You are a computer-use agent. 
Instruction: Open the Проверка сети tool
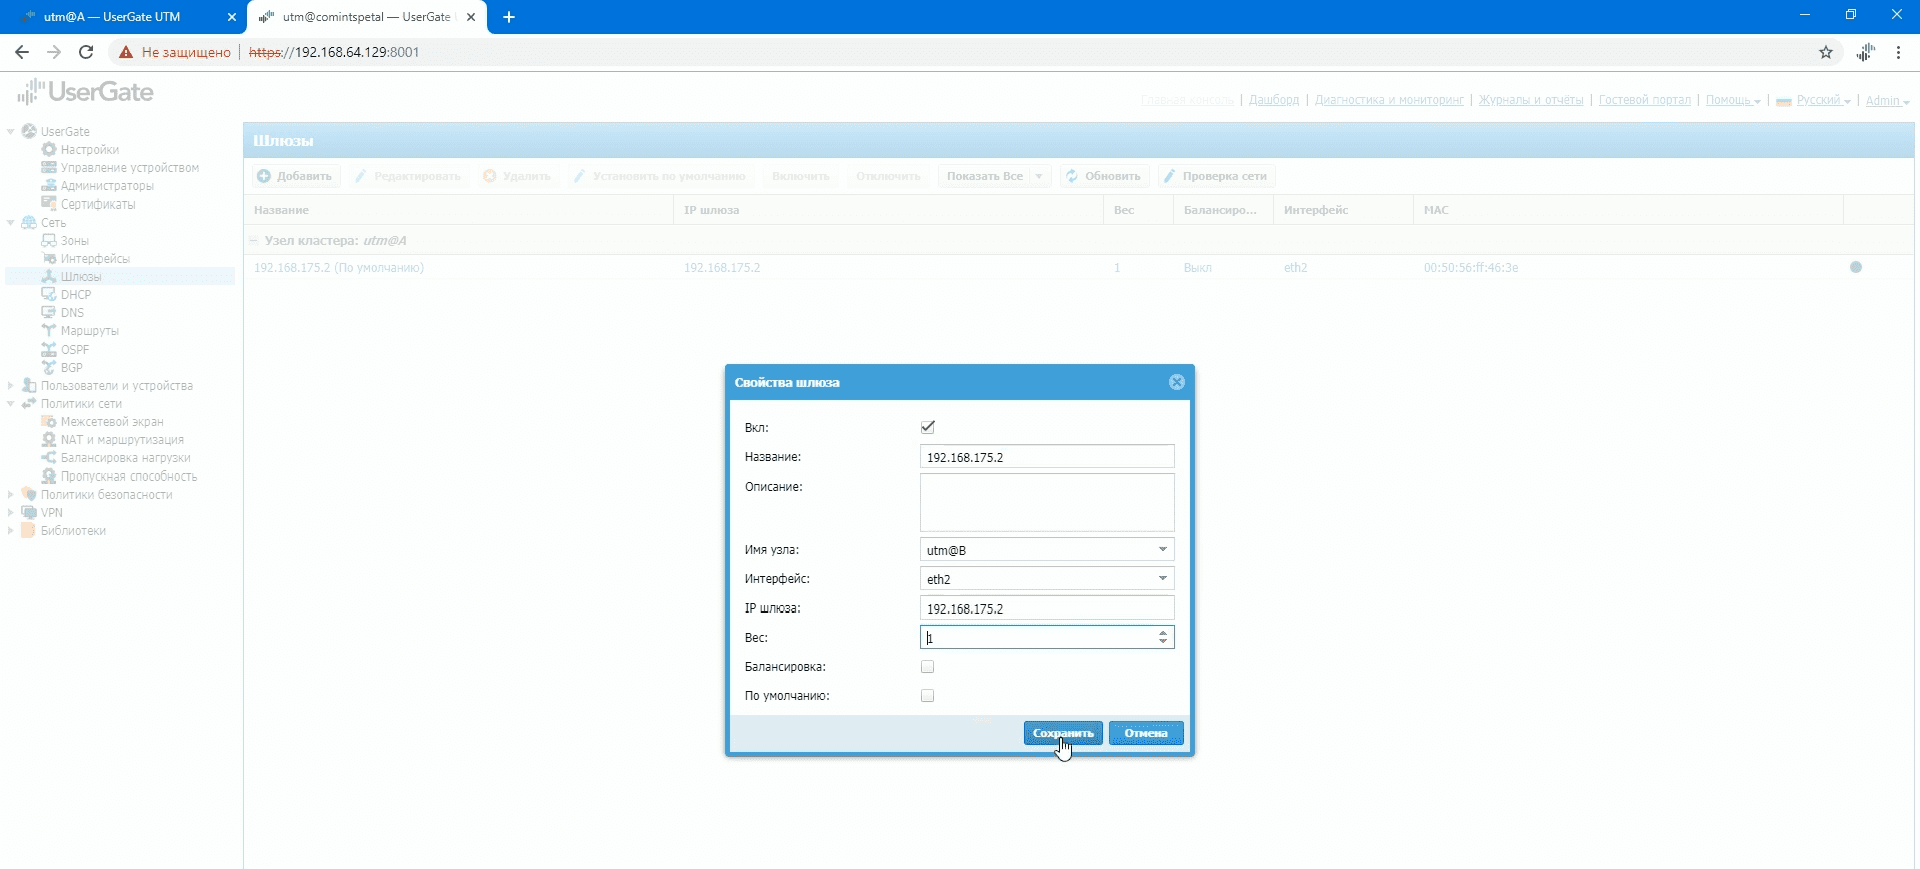[1216, 176]
